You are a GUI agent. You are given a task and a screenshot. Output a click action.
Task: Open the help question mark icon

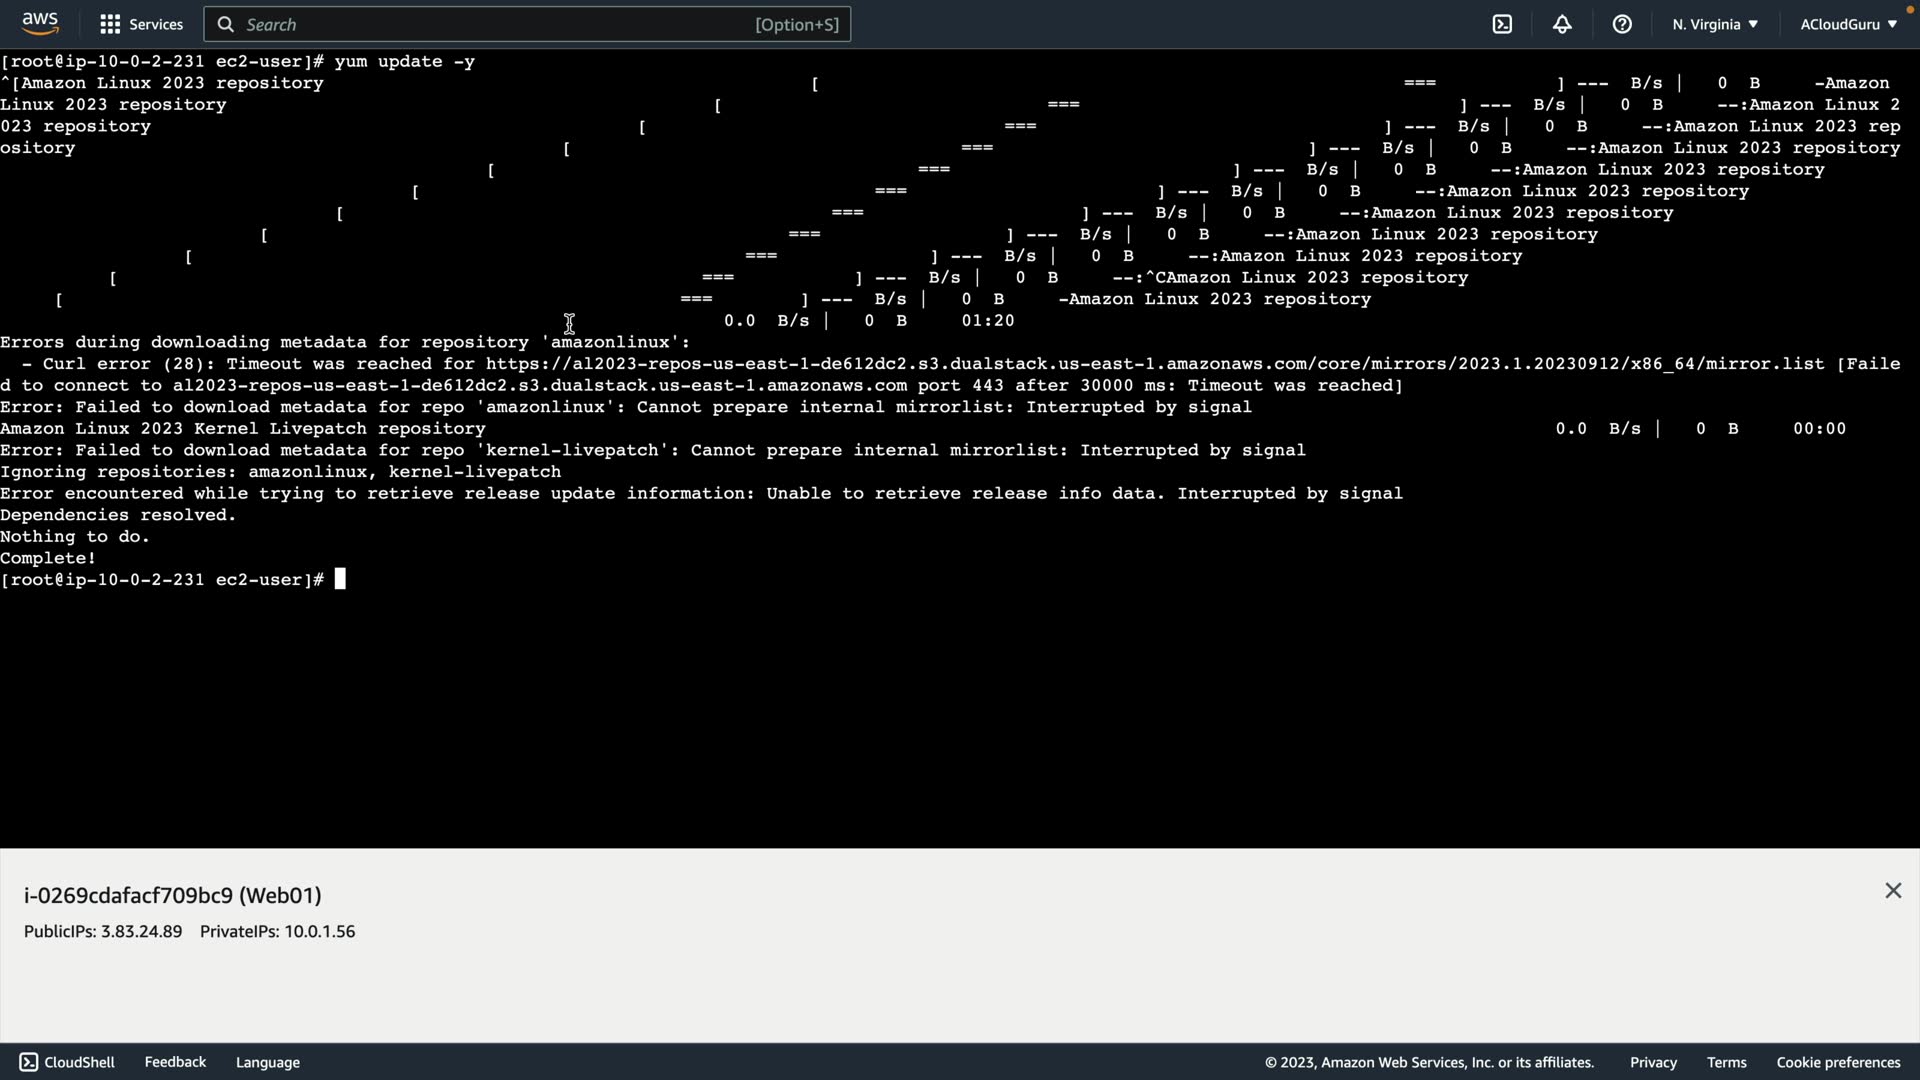(x=1622, y=24)
